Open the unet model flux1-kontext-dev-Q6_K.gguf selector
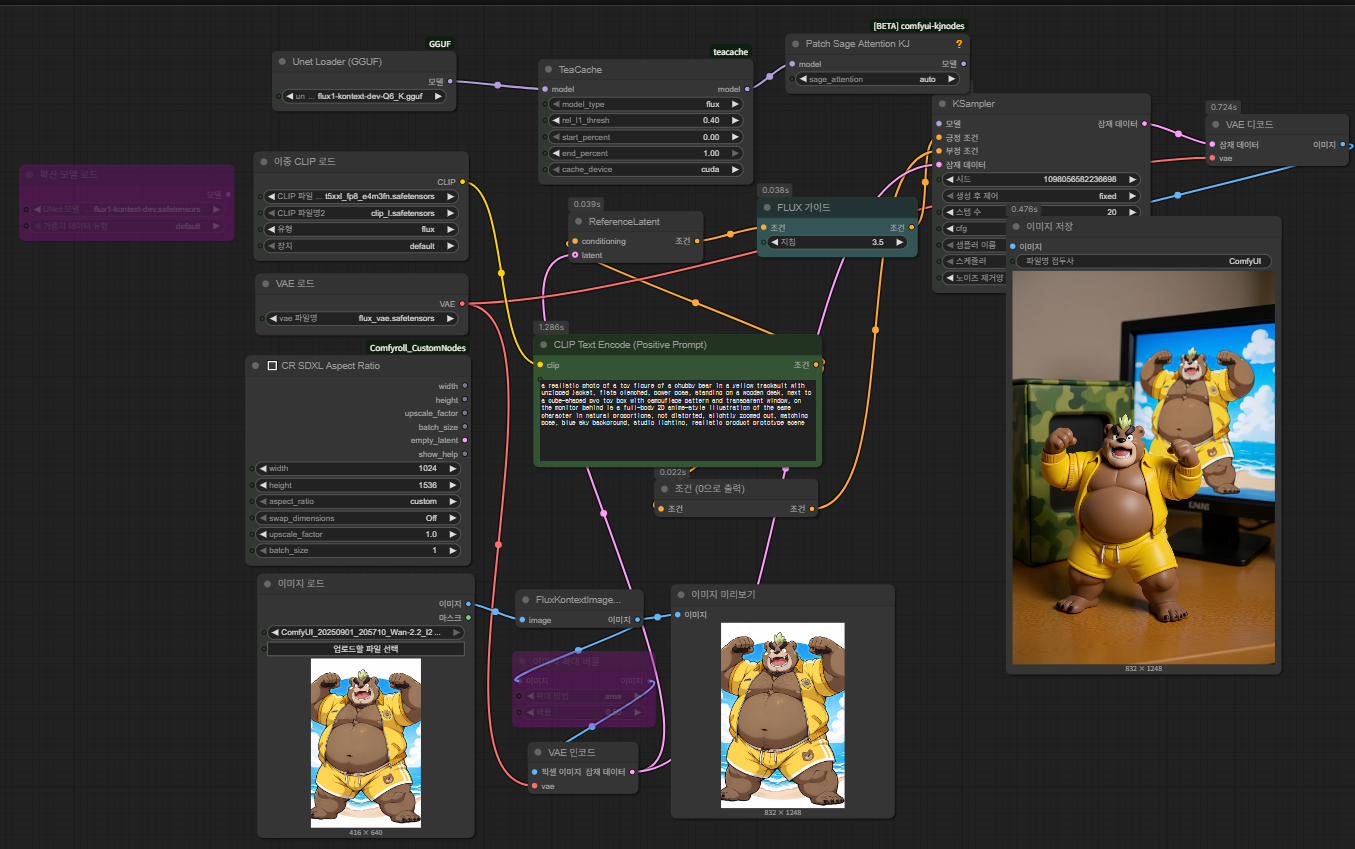Screen dimensions: 1355x849 (365, 97)
